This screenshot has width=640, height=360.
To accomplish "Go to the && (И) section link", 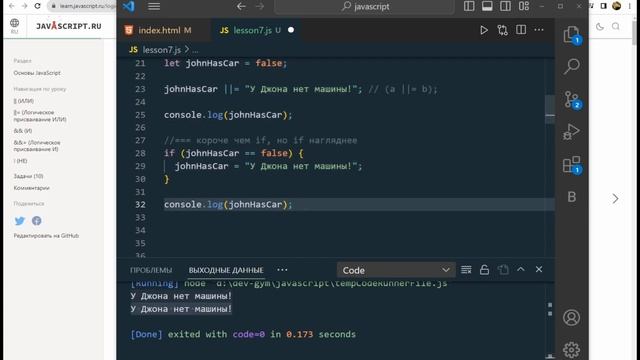I will tap(23, 131).
